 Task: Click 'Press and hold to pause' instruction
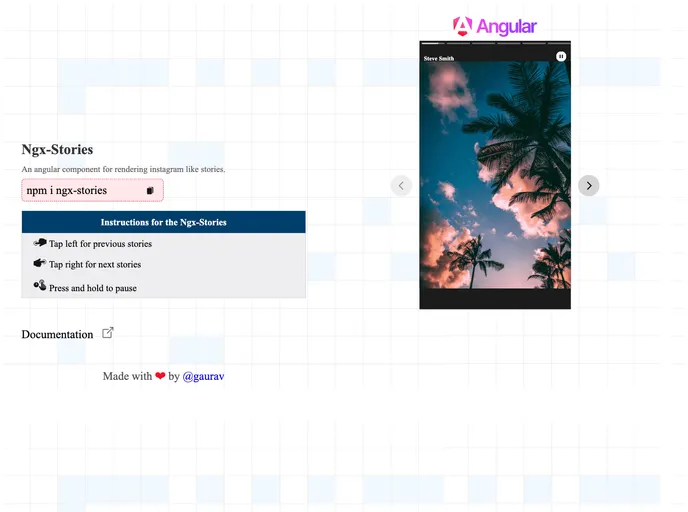click(93, 288)
